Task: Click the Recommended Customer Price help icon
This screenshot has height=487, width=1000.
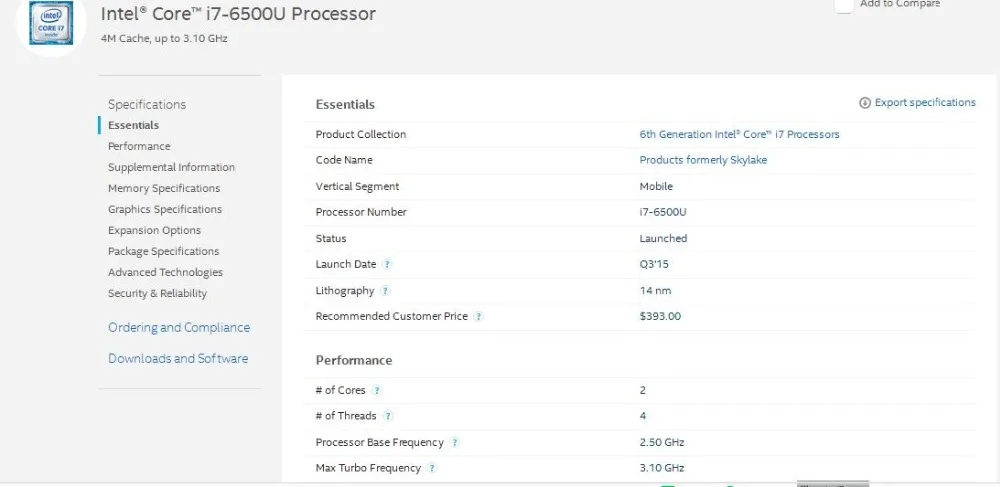Action: point(478,316)
